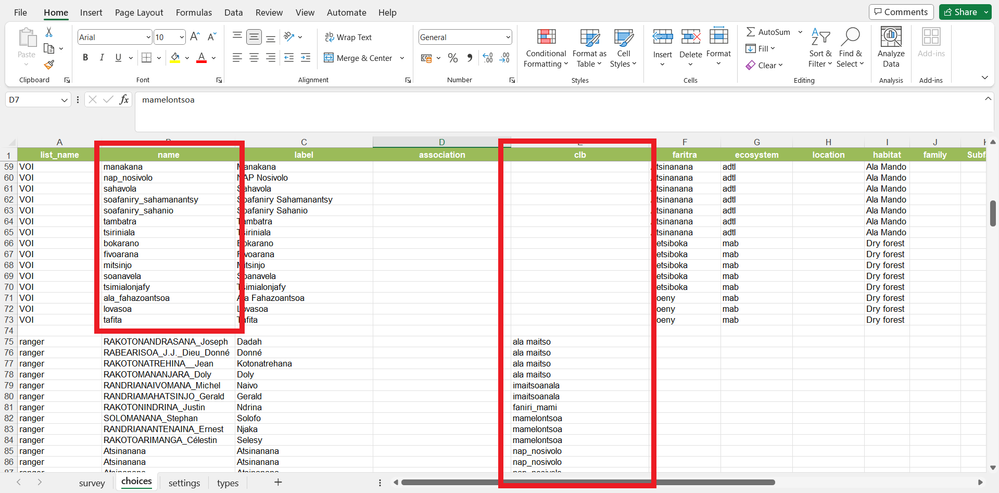Switch to the survey sheet tab
The width and height of the screenshot is (999, 493).
(x=92, y=483)
